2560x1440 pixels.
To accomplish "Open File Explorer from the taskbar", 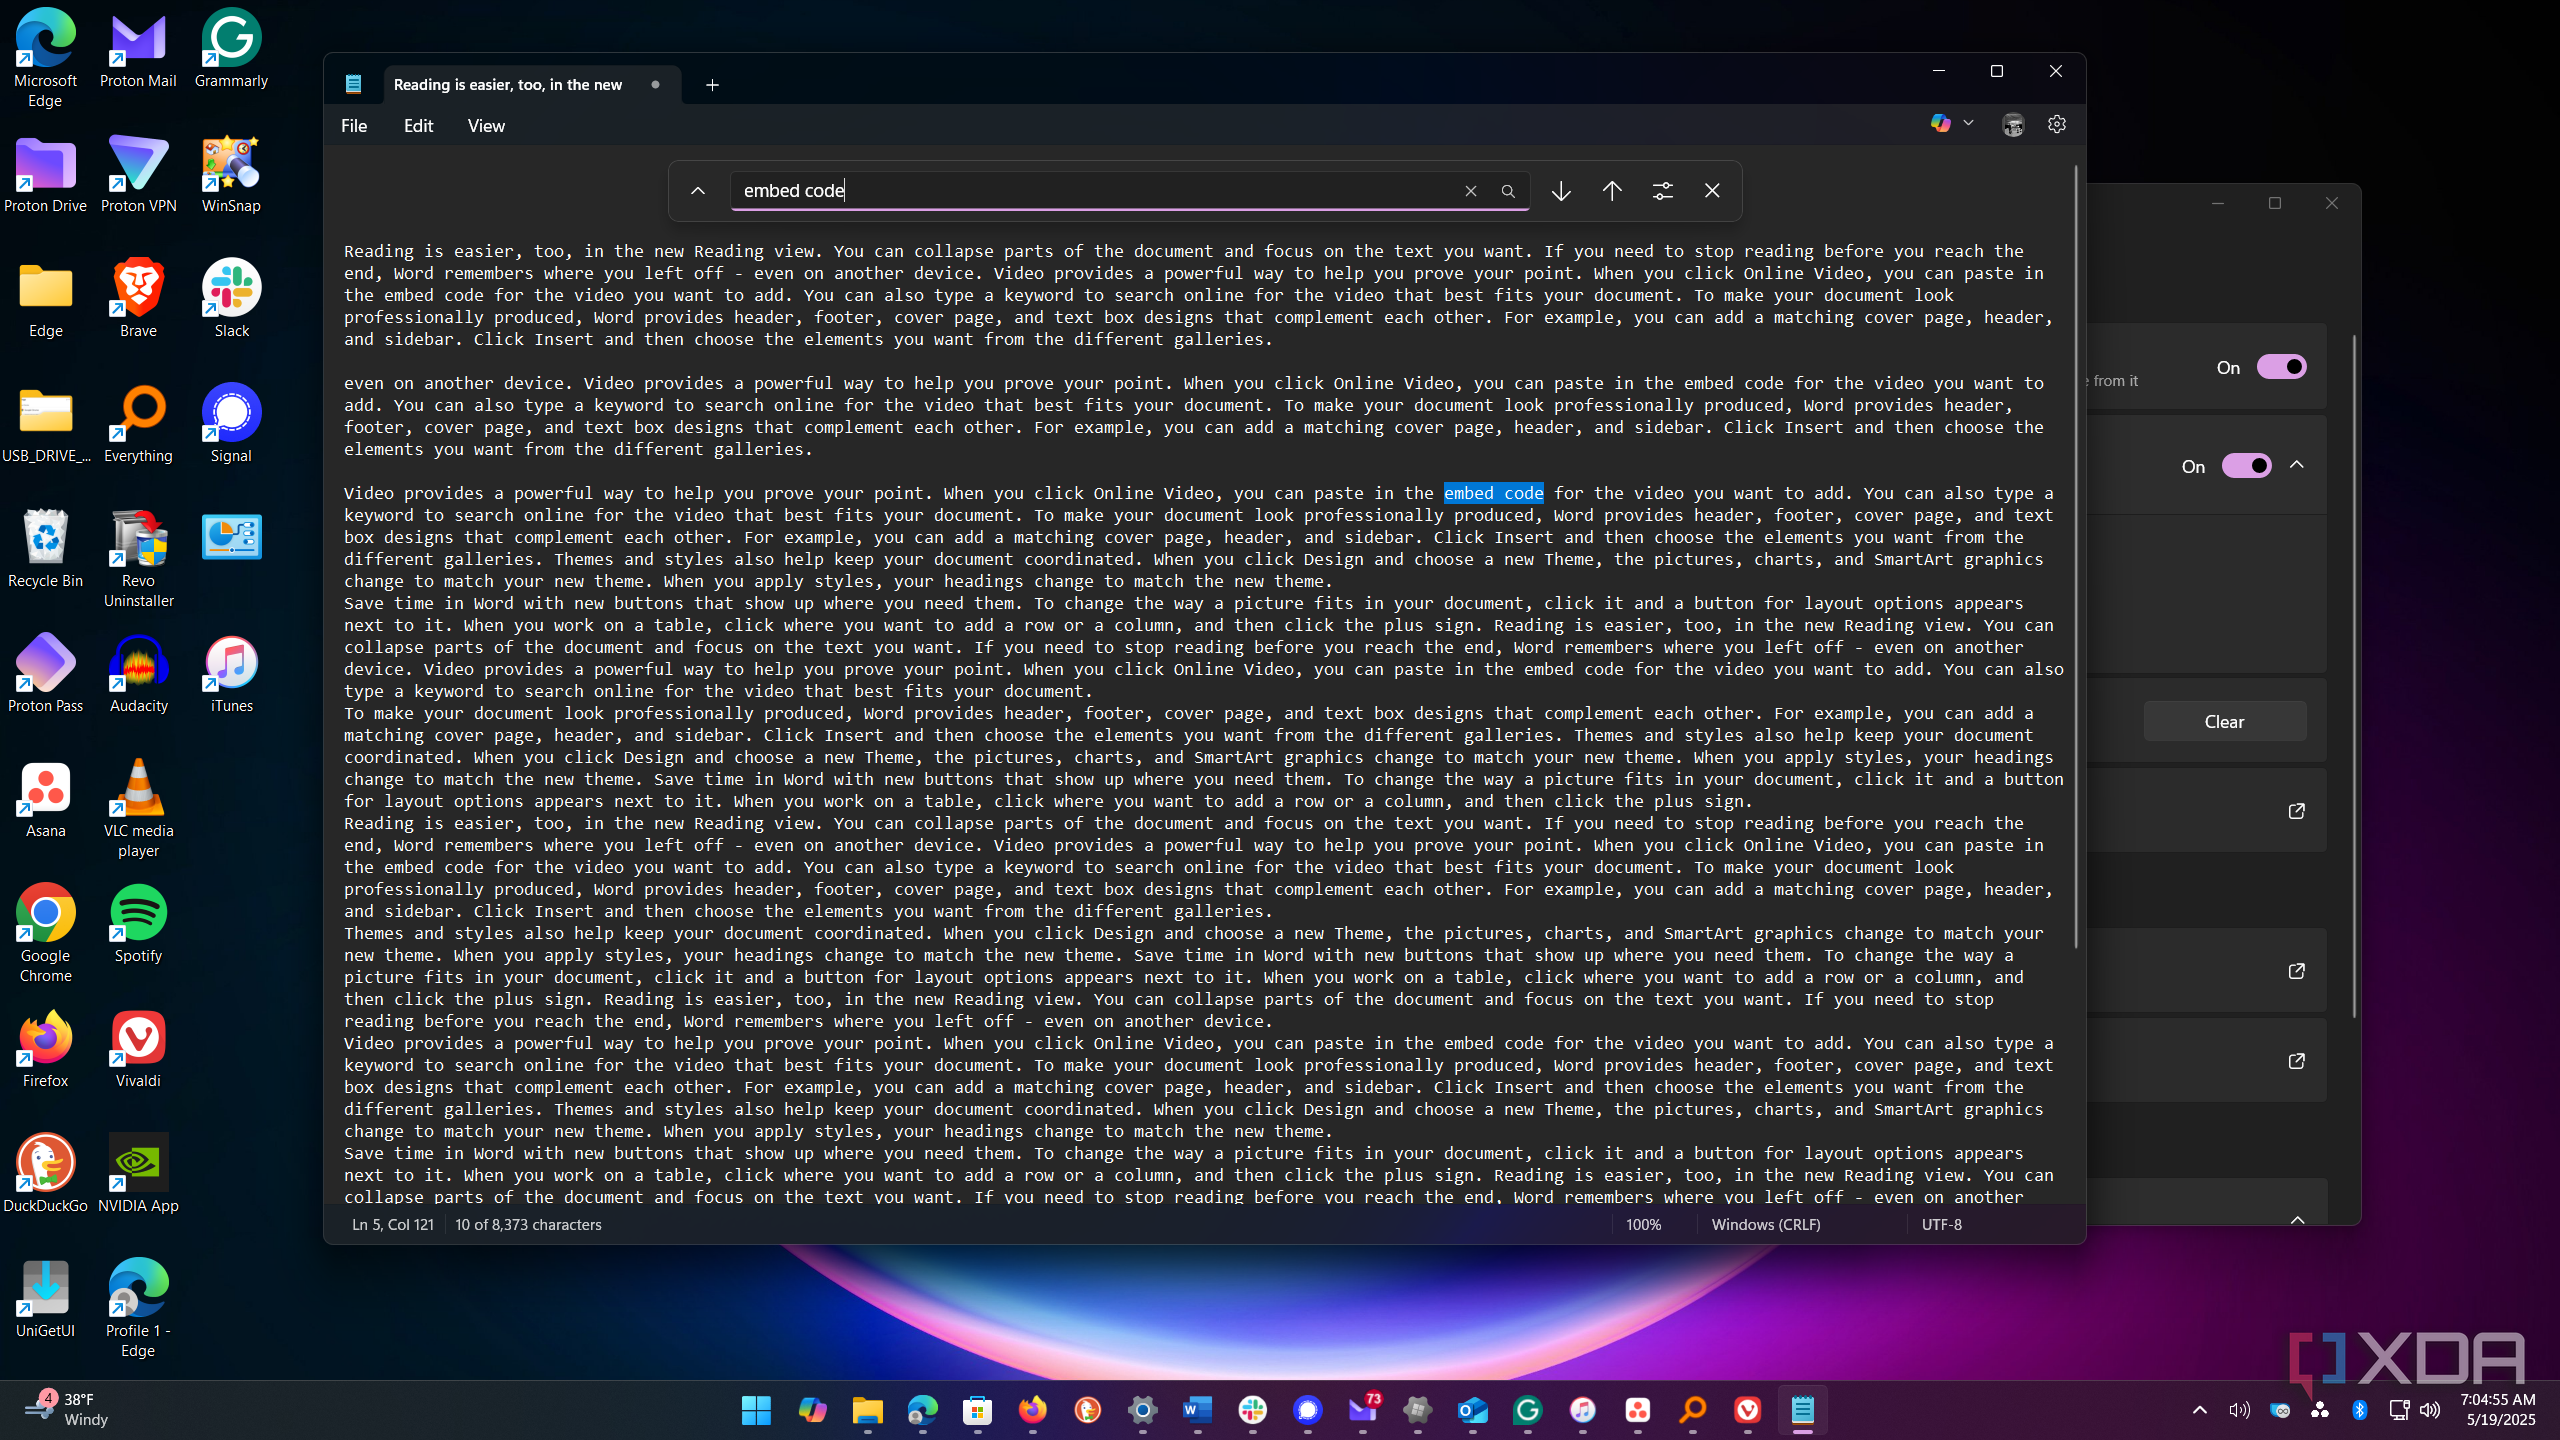I will tap(867, 1410).
